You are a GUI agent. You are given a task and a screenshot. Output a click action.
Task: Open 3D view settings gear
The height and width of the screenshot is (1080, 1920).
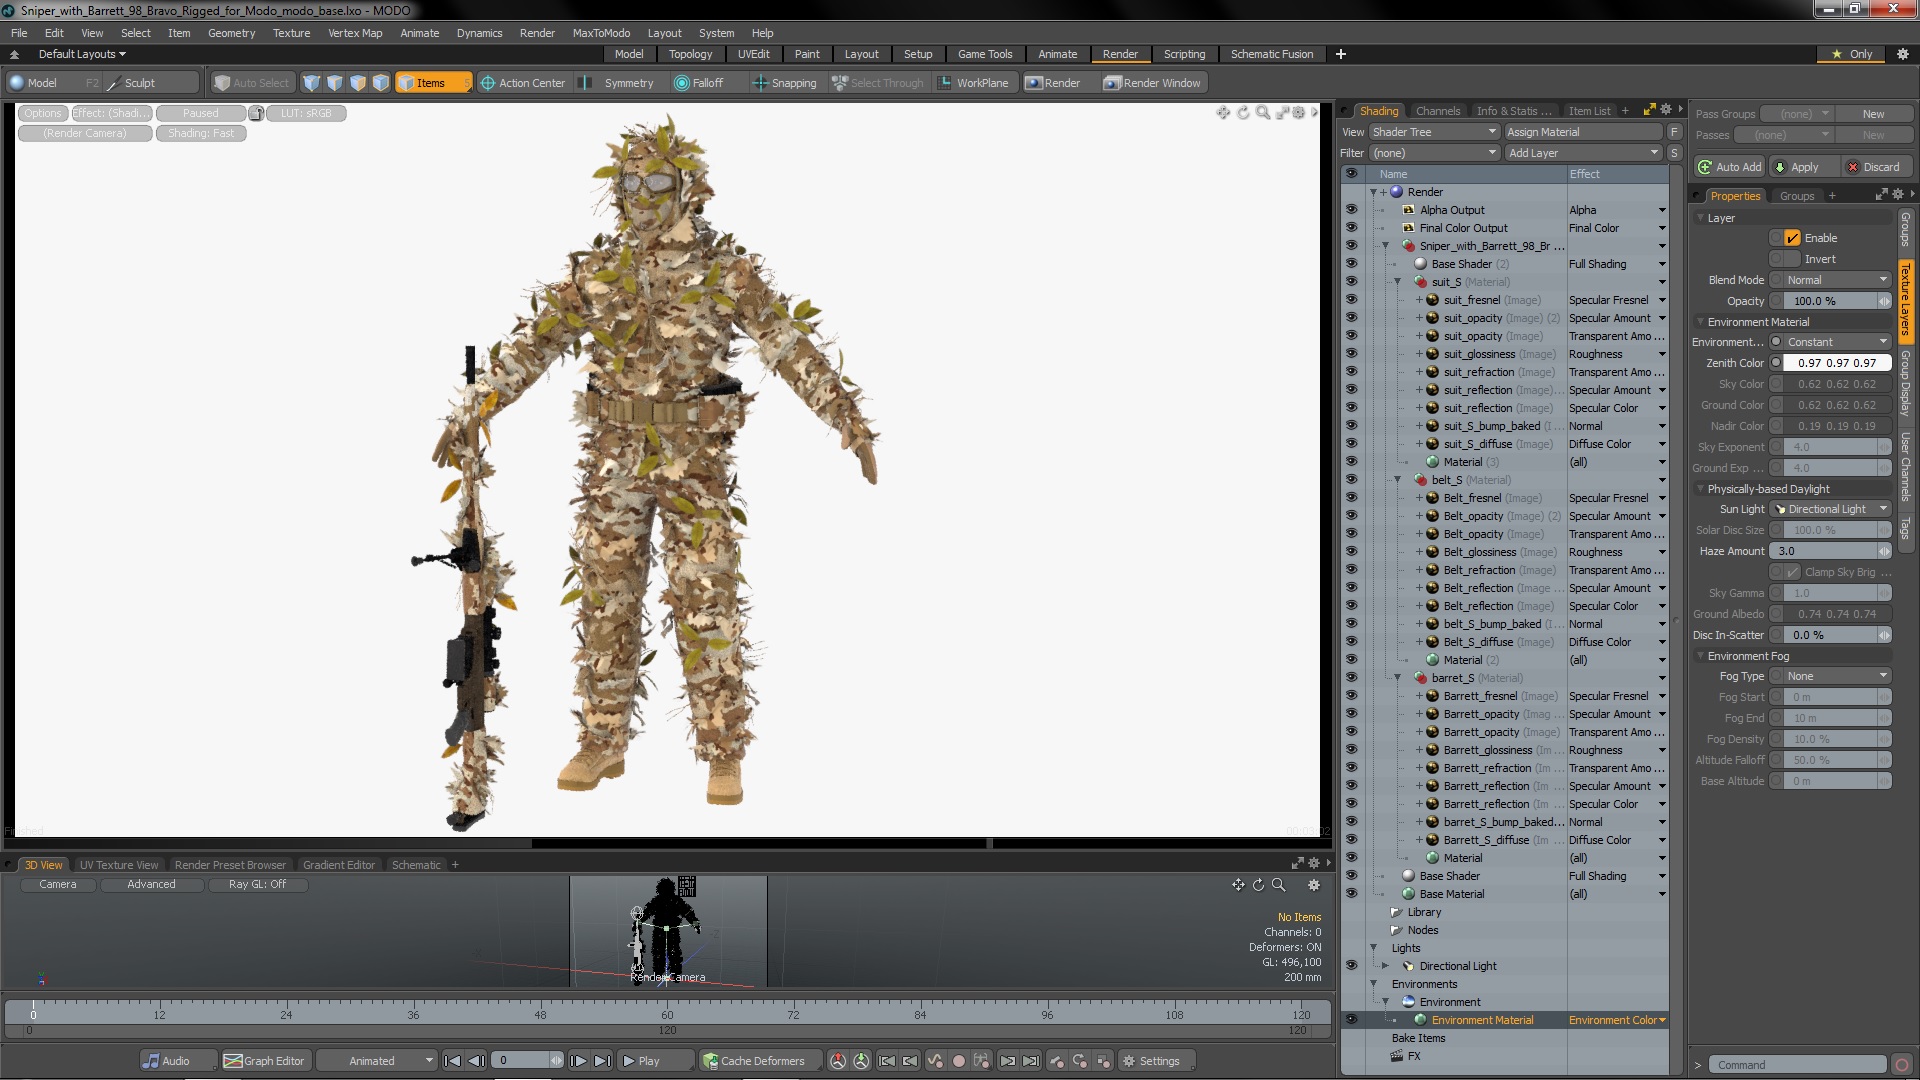click(x=1314, y=885)
